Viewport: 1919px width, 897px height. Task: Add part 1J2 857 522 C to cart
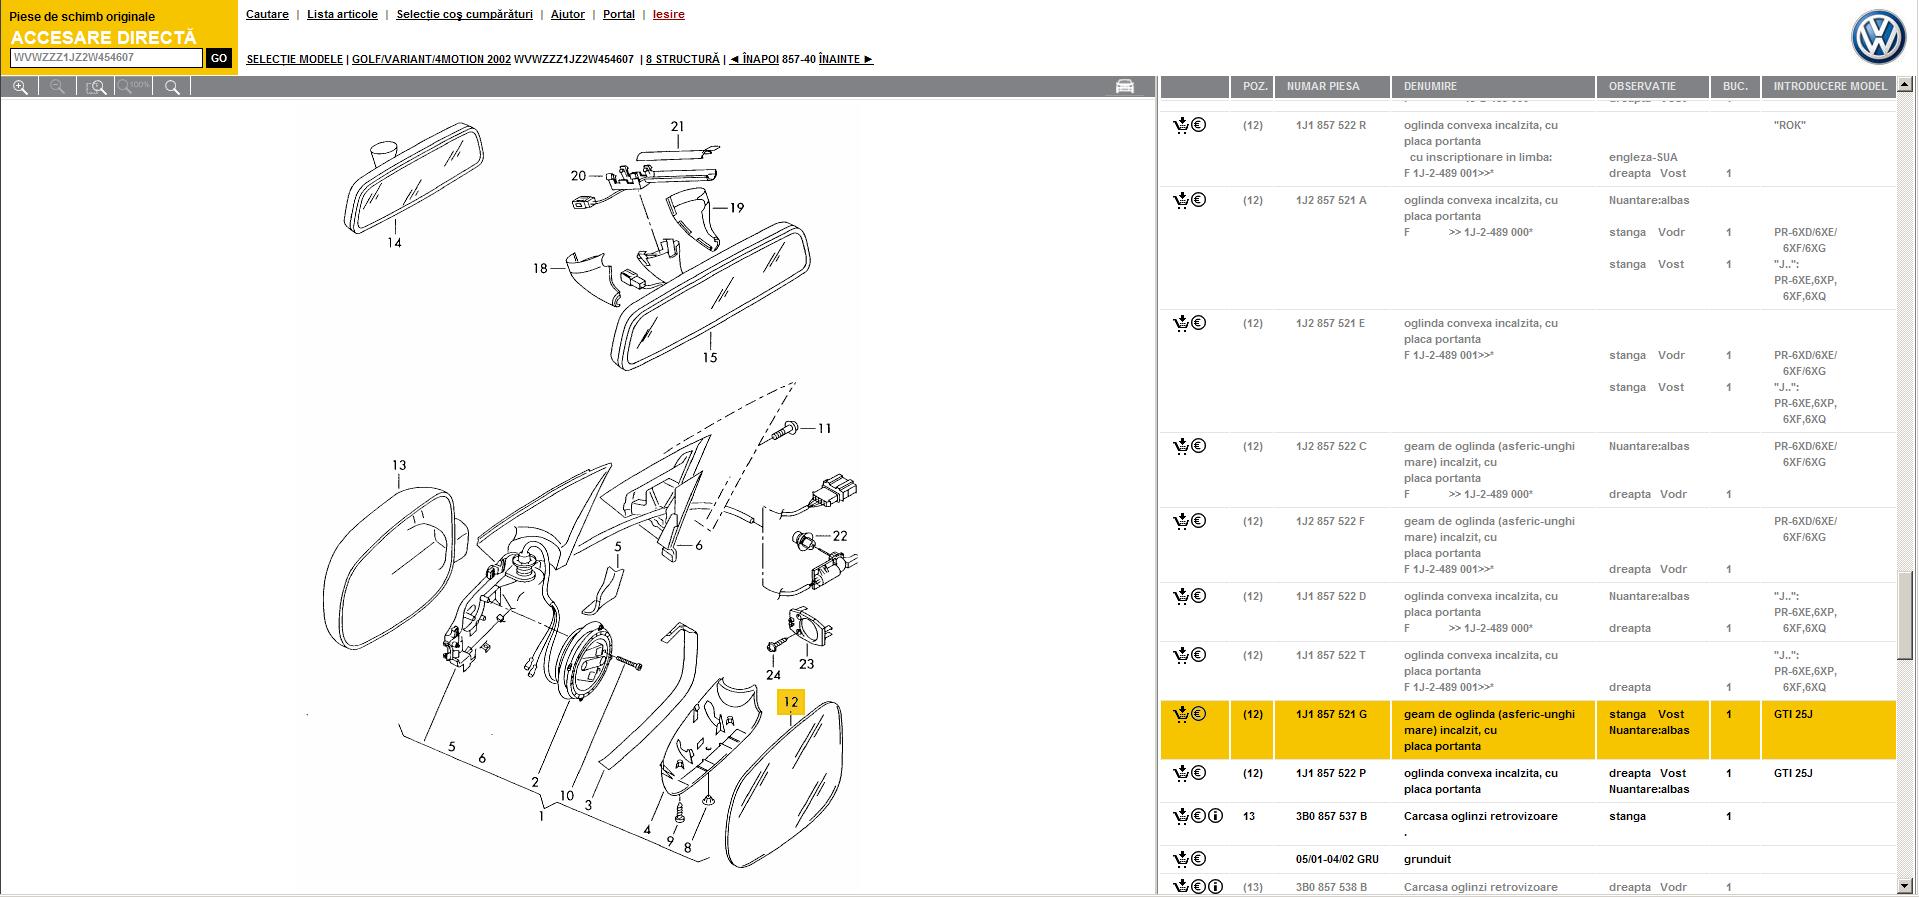tap(1181, 446)
